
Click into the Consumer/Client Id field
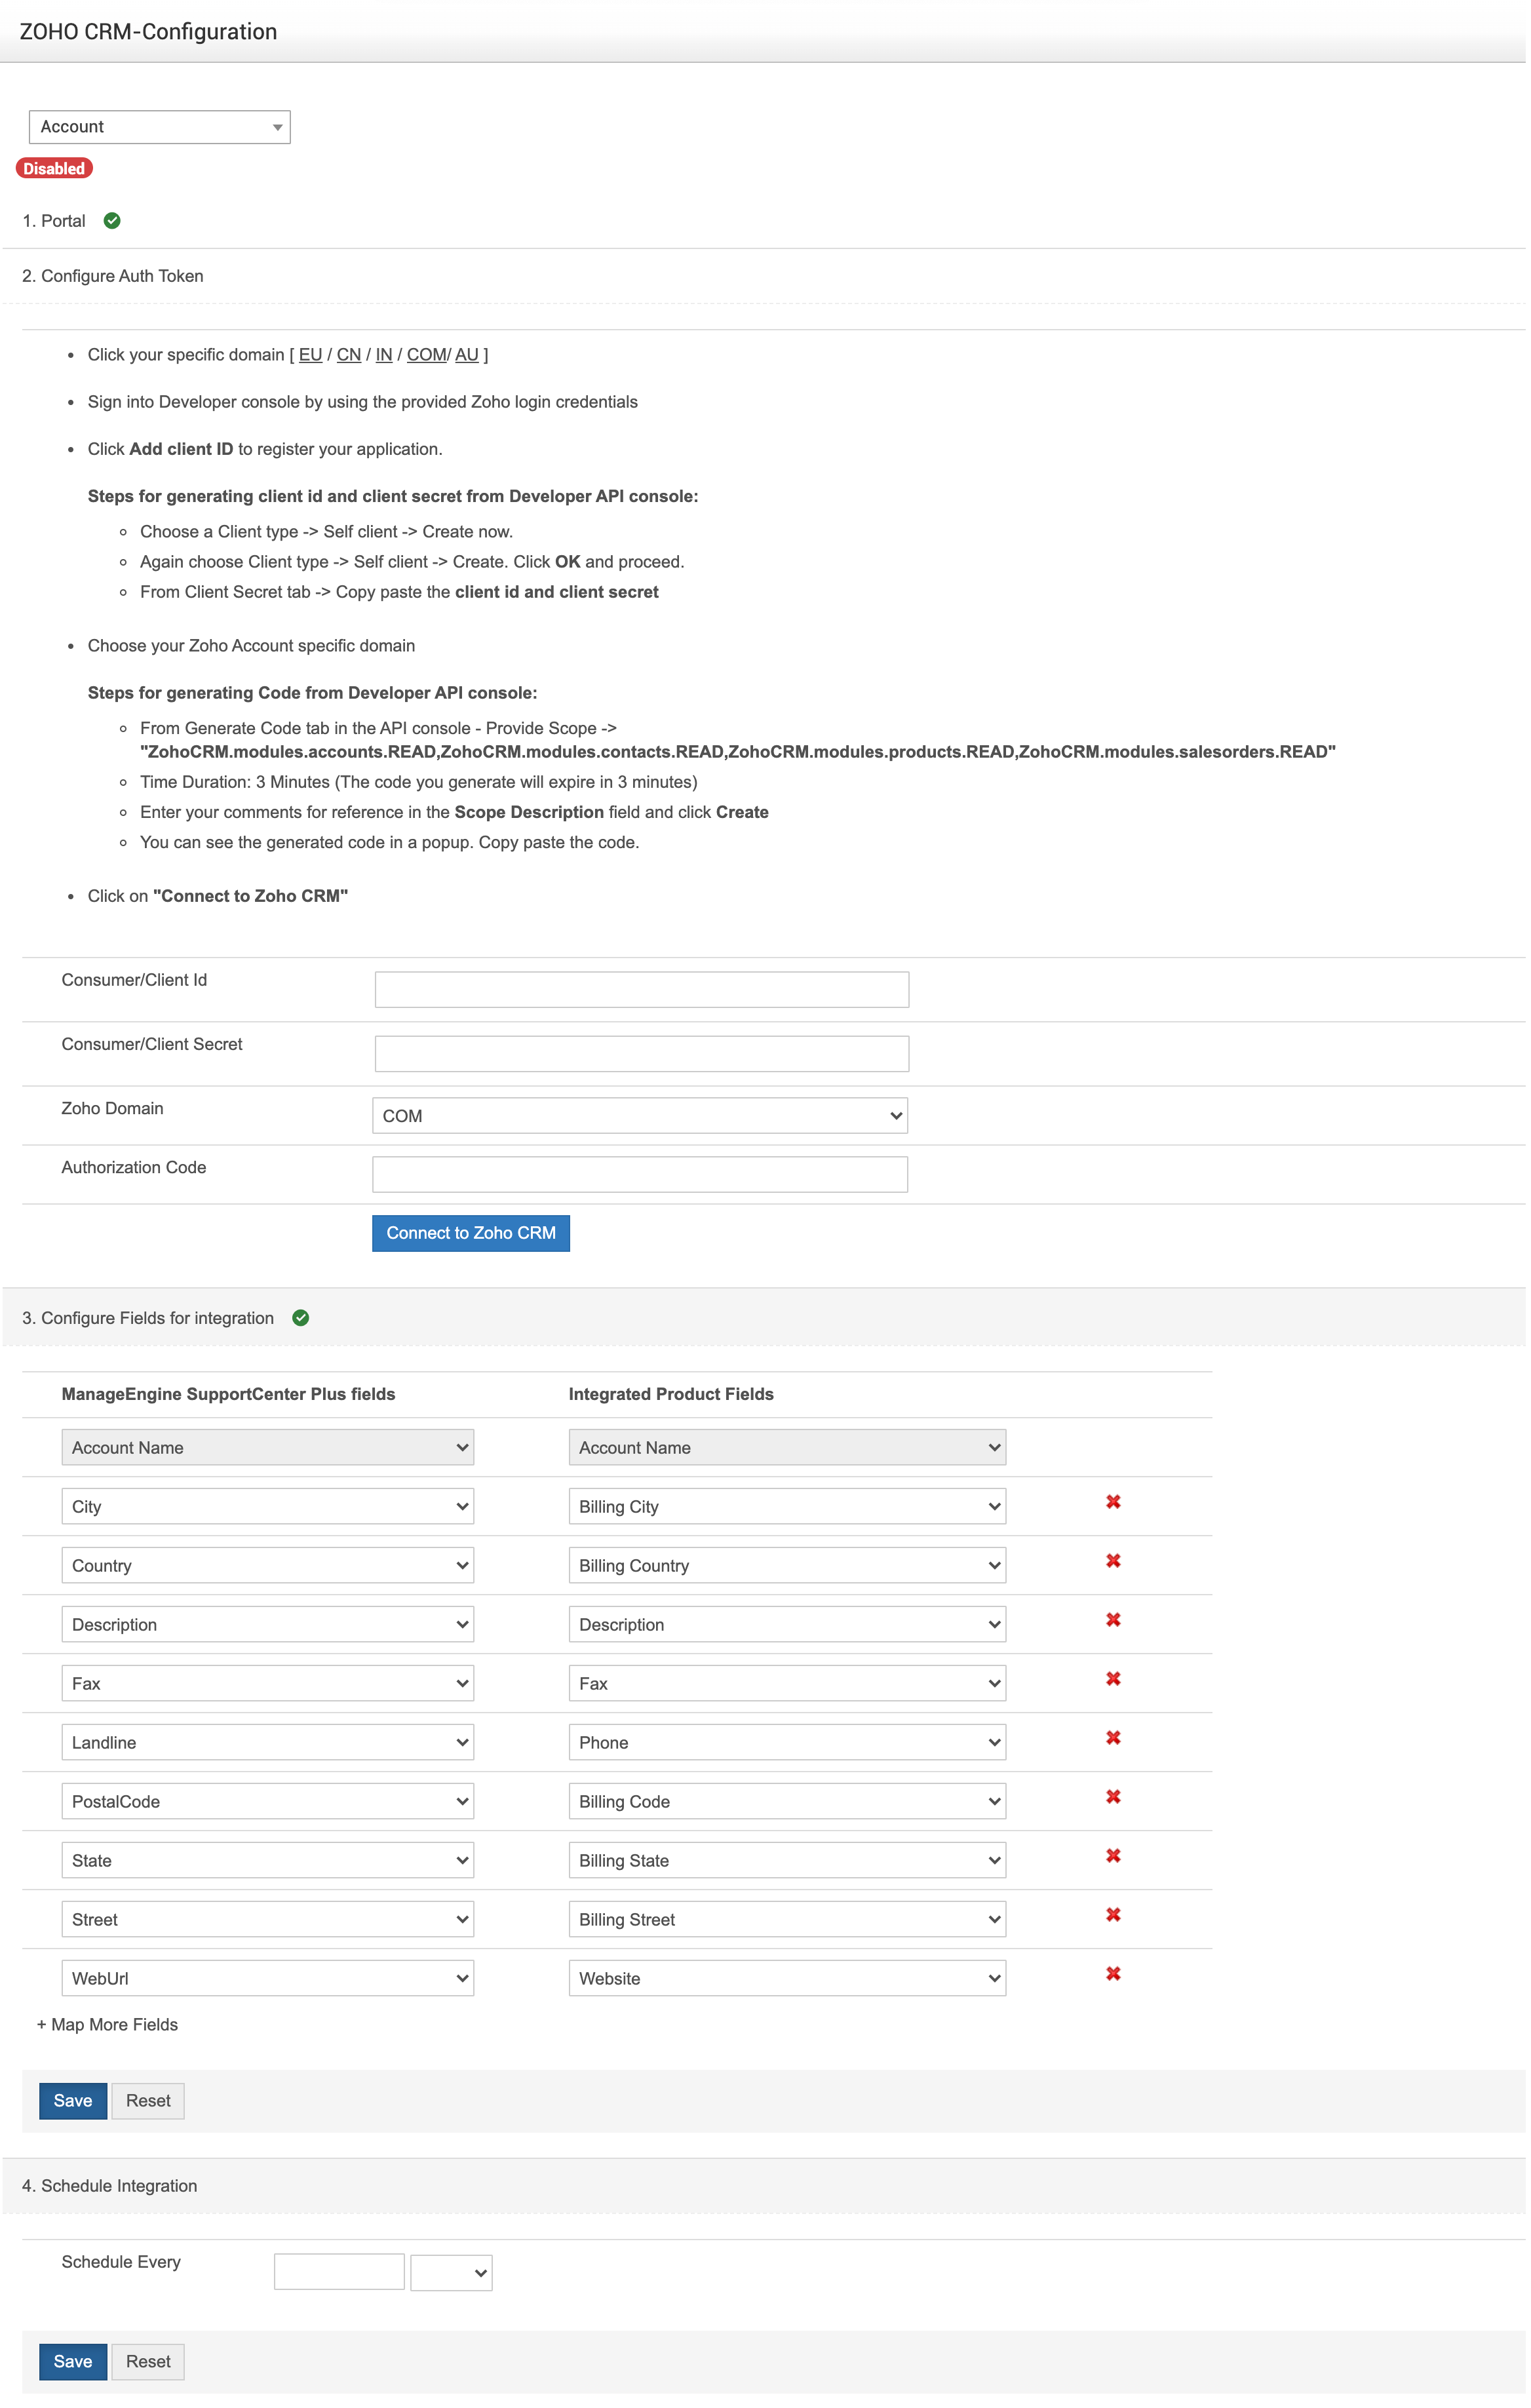(641, 989)
